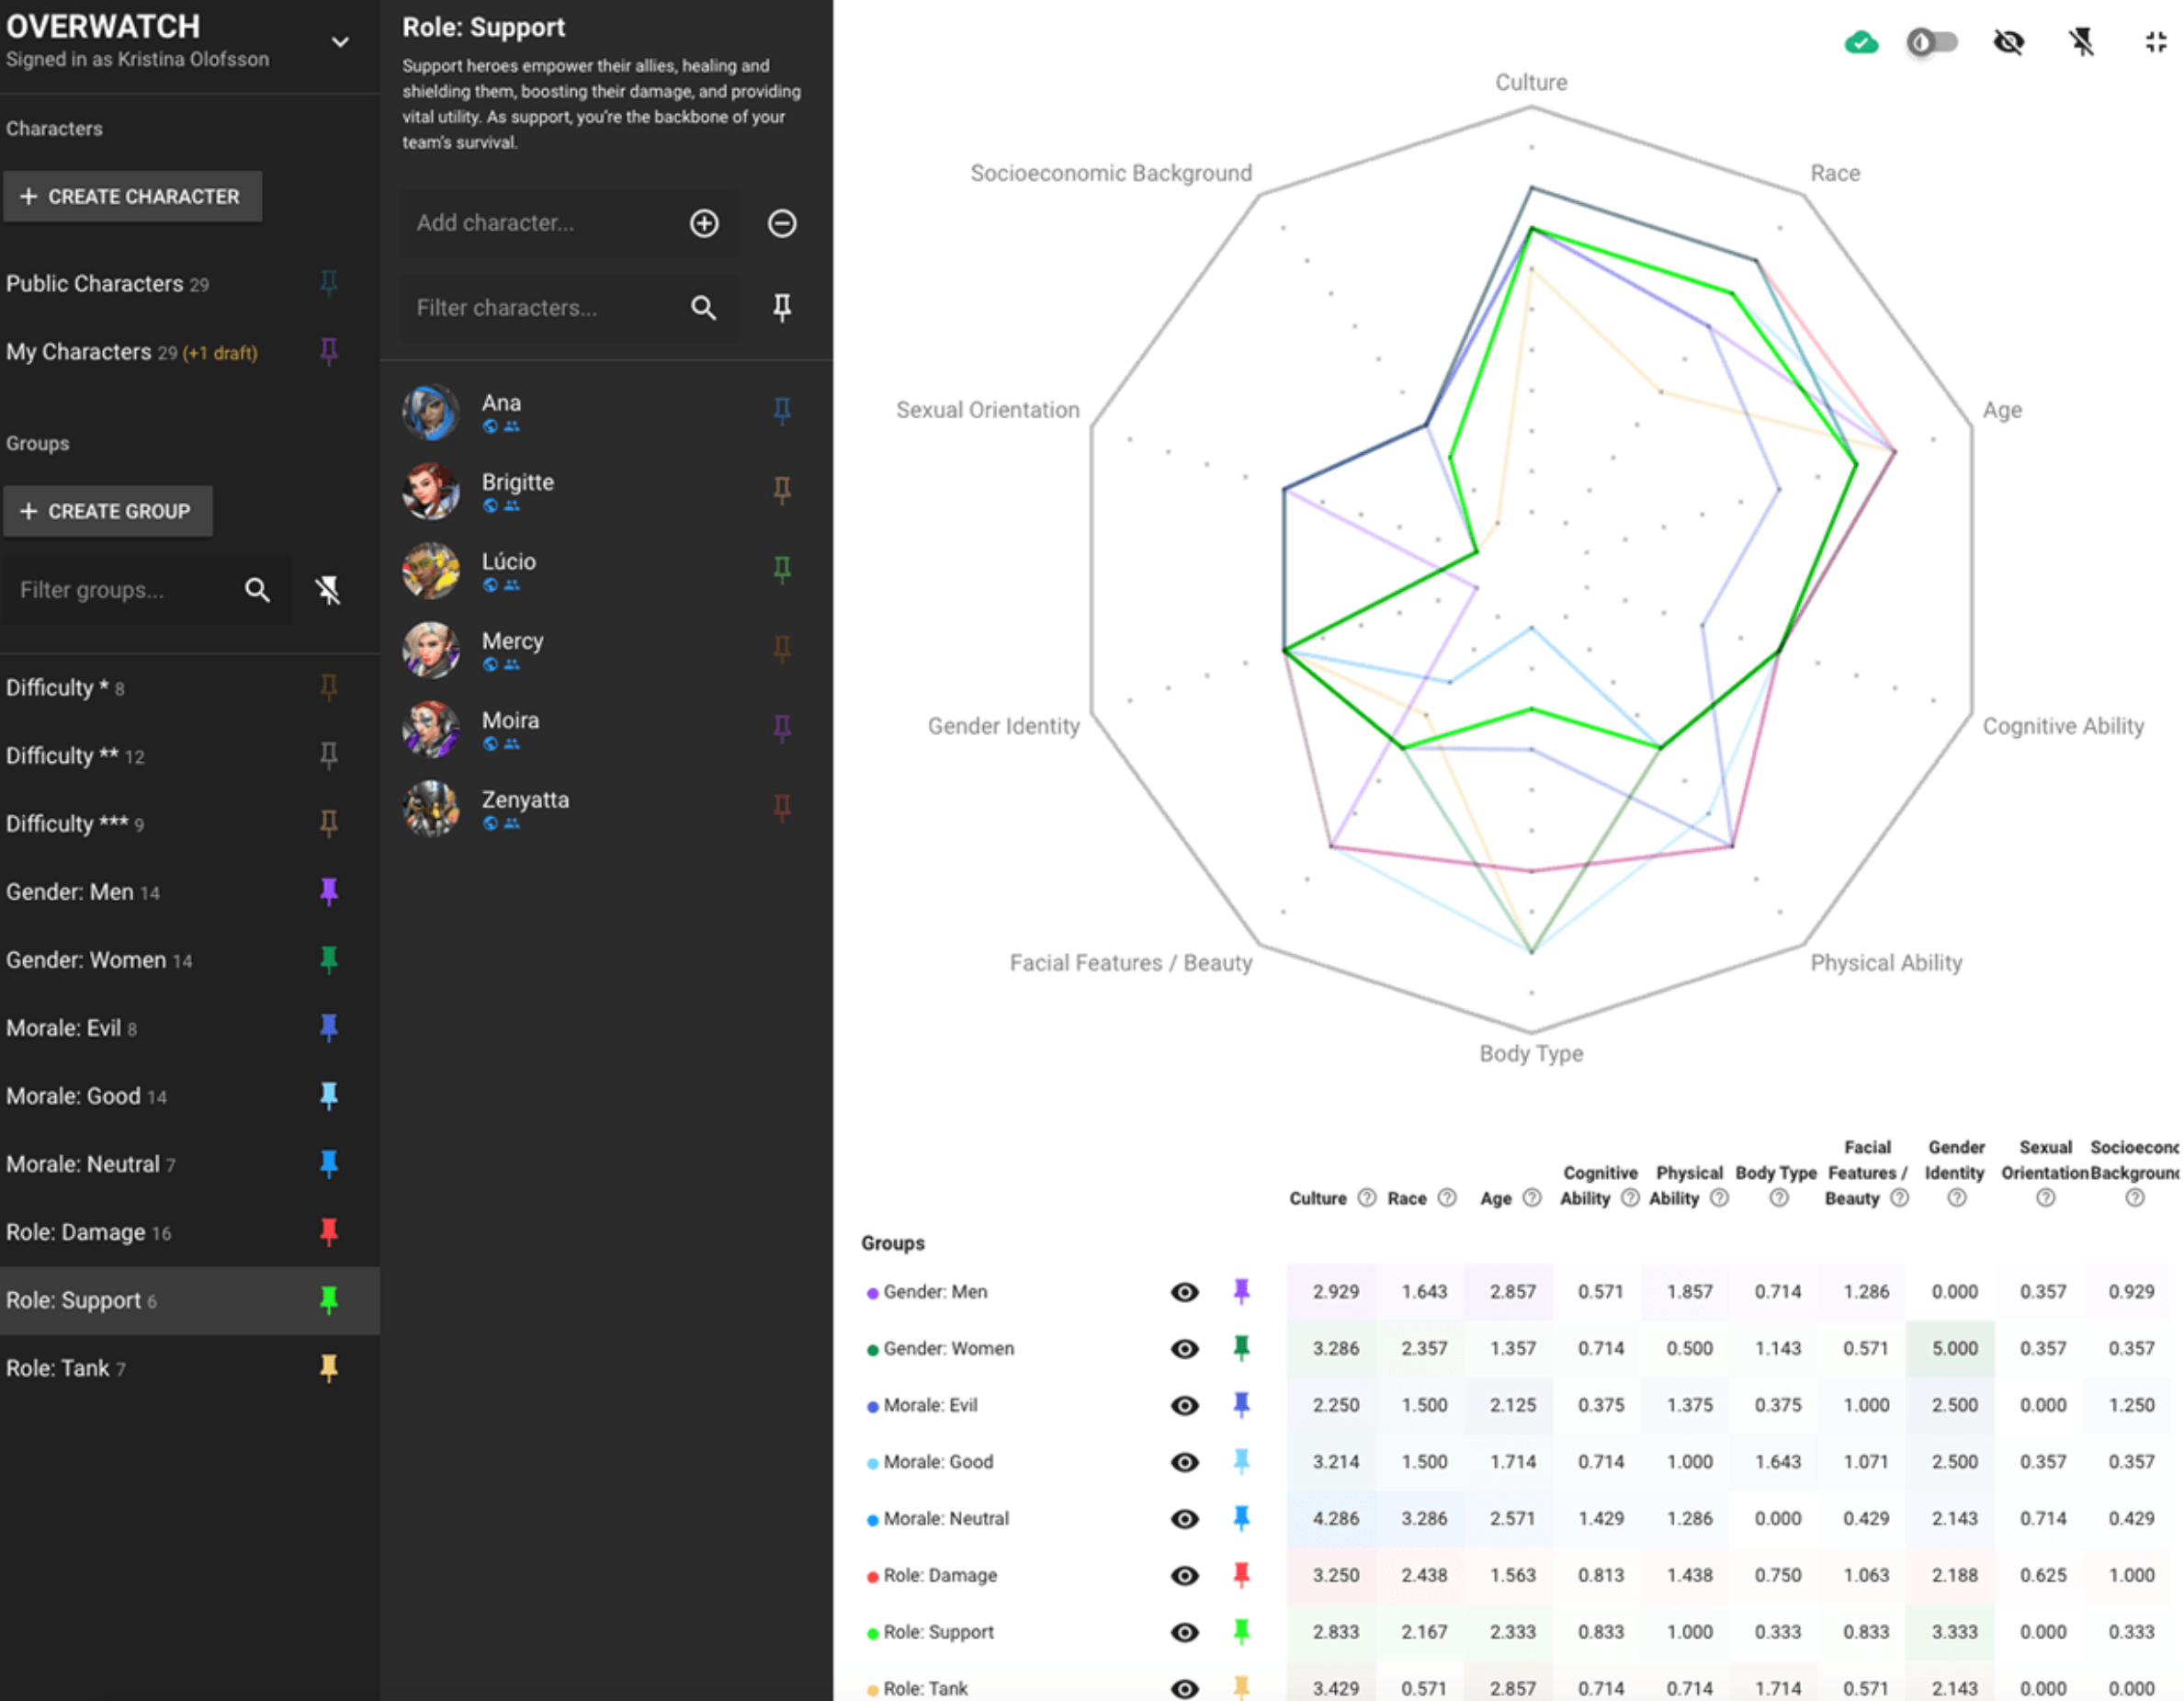Click the remove character minus icon
Viewport: 2184px width, 1701px height.
point(782,223)
